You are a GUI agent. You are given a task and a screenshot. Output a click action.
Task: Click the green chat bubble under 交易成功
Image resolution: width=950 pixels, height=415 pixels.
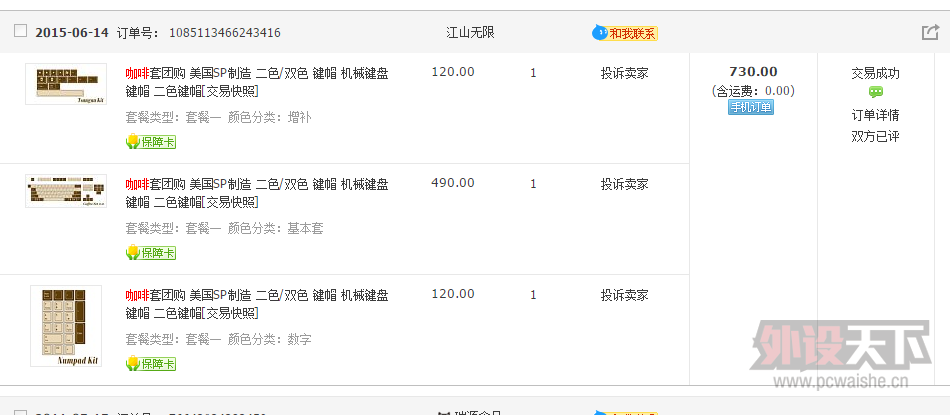[x=875, y=92]
